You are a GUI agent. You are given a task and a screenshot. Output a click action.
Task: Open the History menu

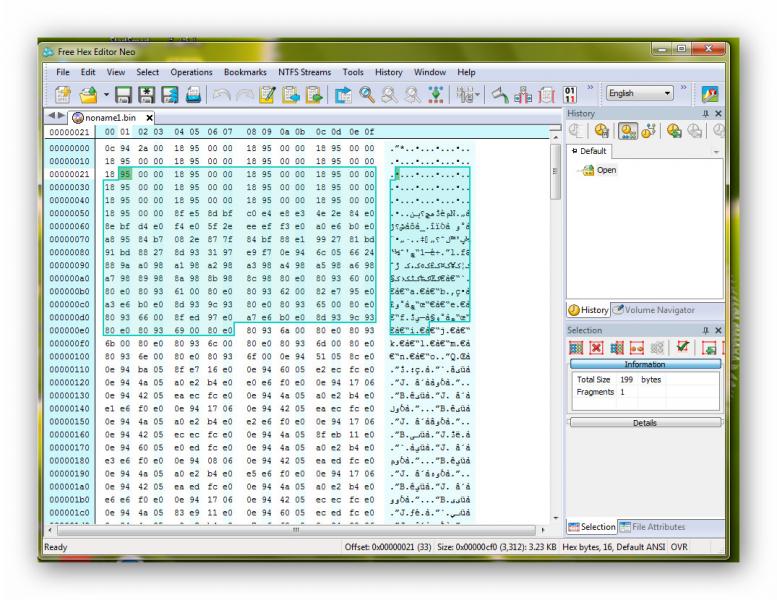[388, 72]
